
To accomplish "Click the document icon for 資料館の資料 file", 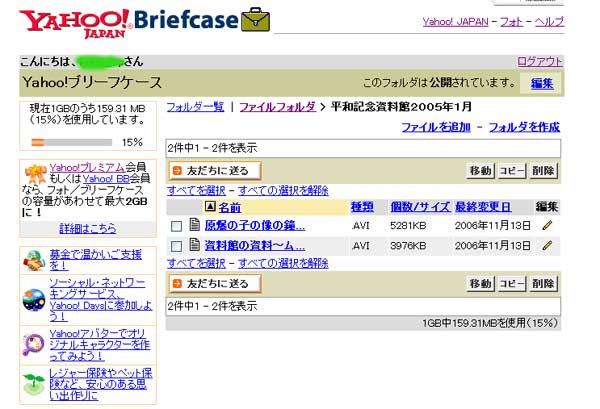I will pos(194,244).
